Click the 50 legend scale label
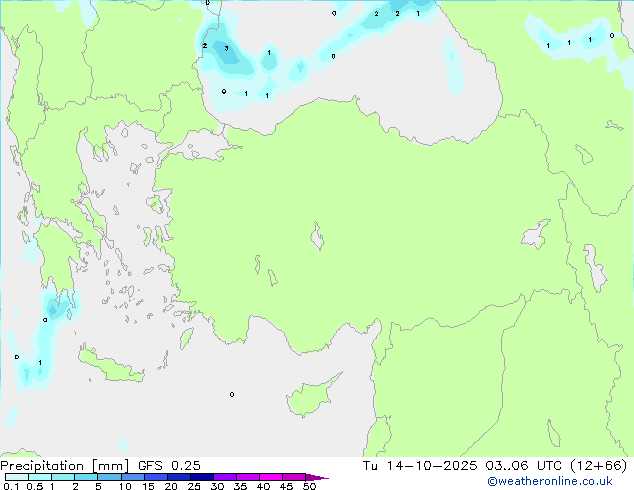634x490 pixels. tap(309, 486)
